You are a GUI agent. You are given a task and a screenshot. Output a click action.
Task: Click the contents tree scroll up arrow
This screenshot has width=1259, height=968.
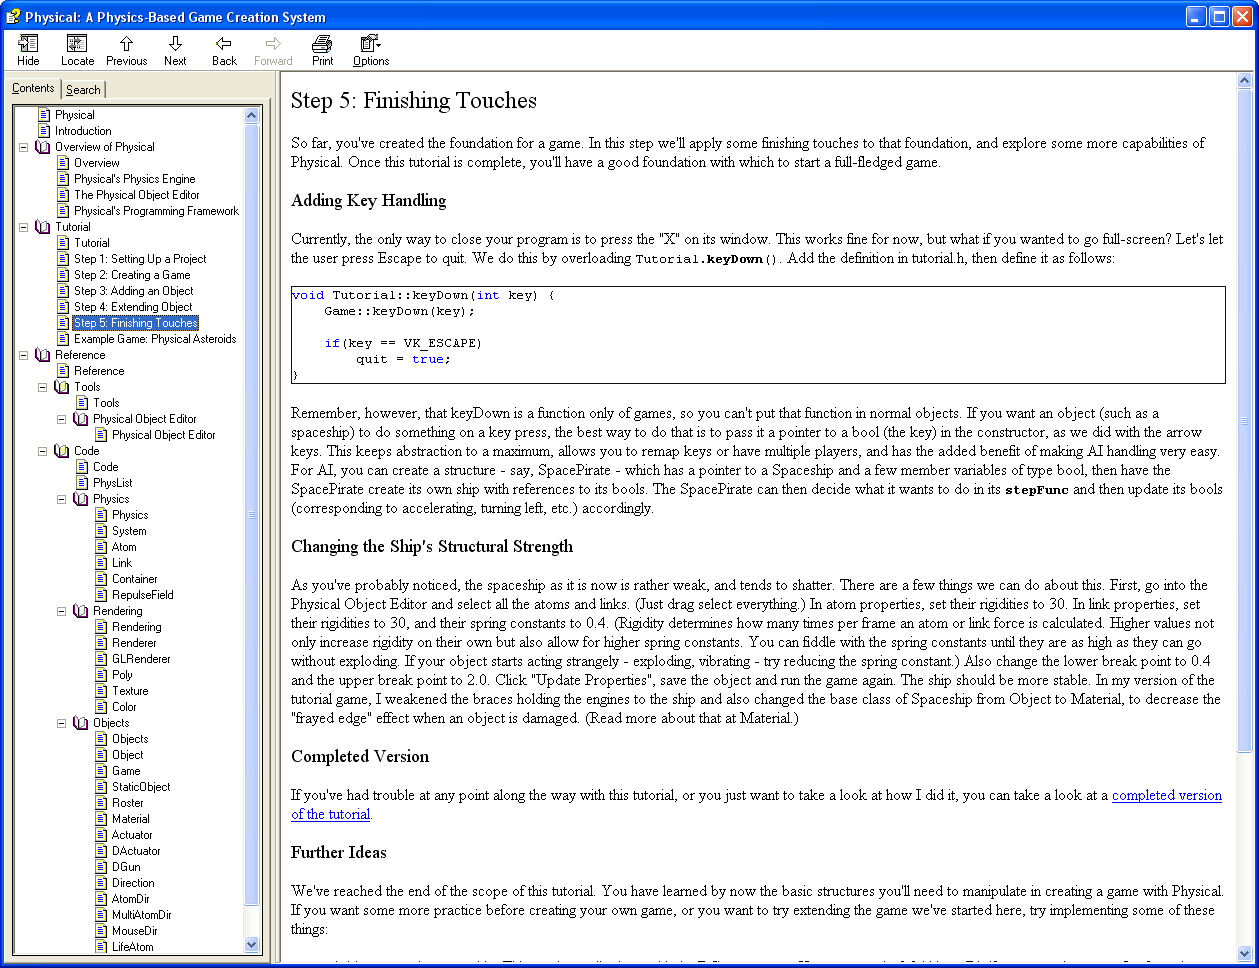click(x=251, y=115)
